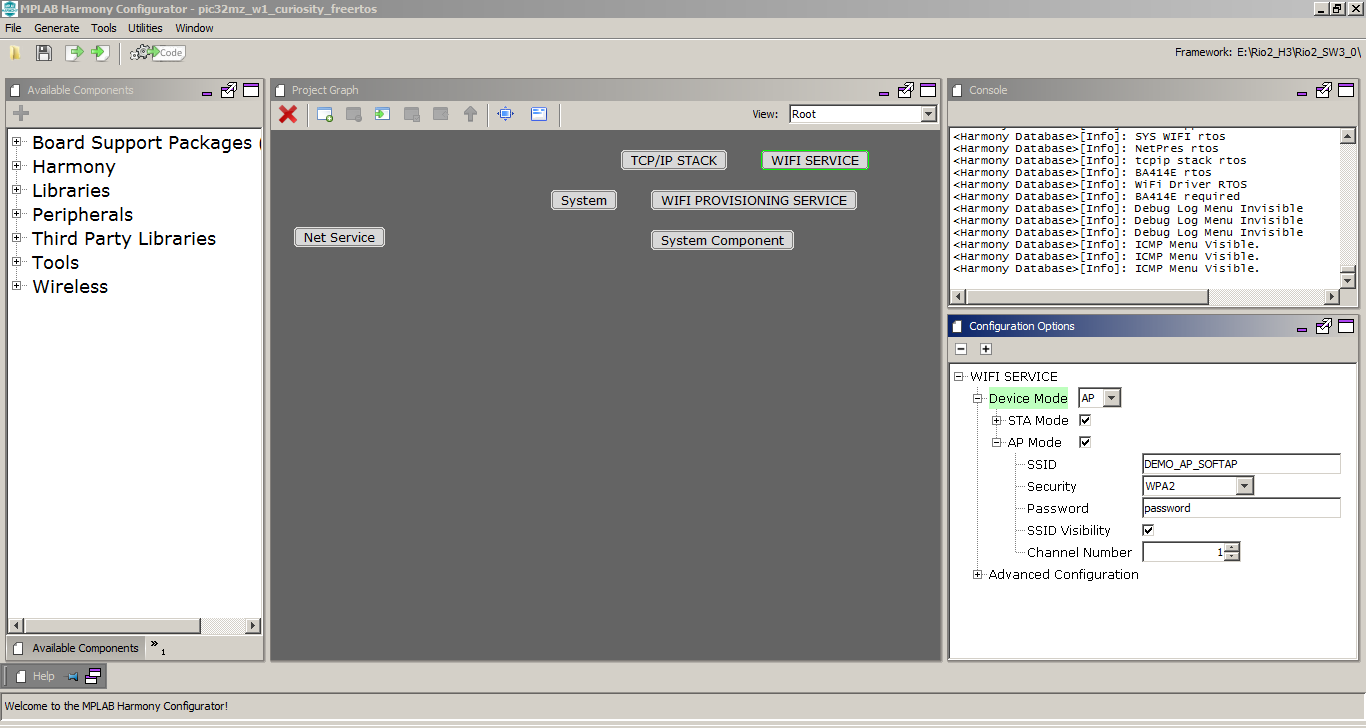Minimize the Project Graph panel

click(x=884, y=93)
